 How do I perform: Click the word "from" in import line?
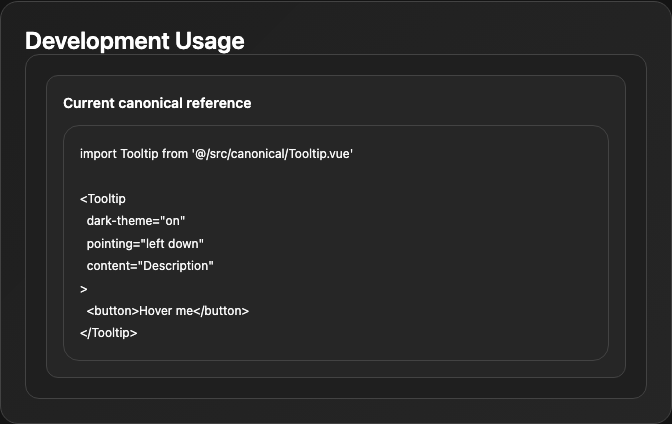pyautogui.click(x=175, y=153)
